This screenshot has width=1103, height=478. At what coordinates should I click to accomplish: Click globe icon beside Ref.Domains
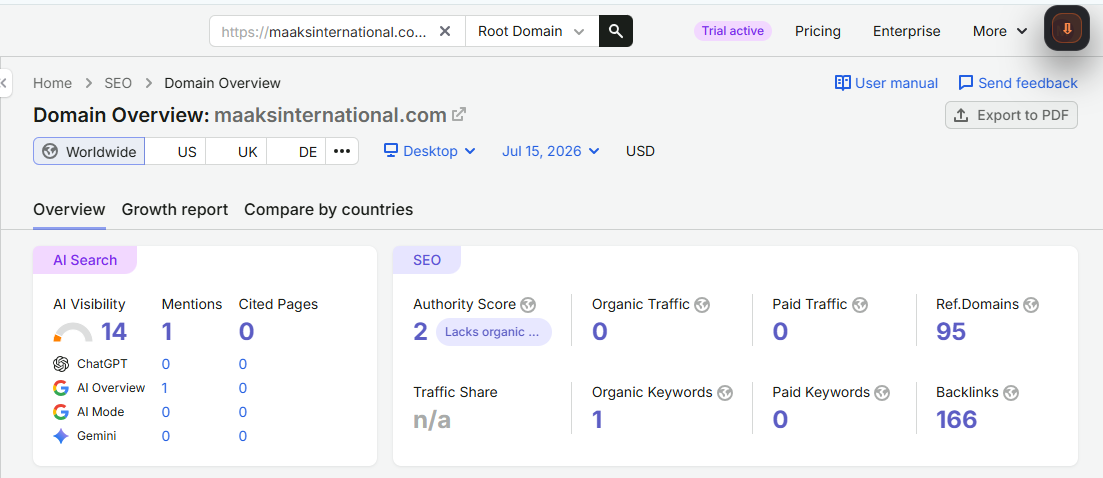coord(1031,305)
